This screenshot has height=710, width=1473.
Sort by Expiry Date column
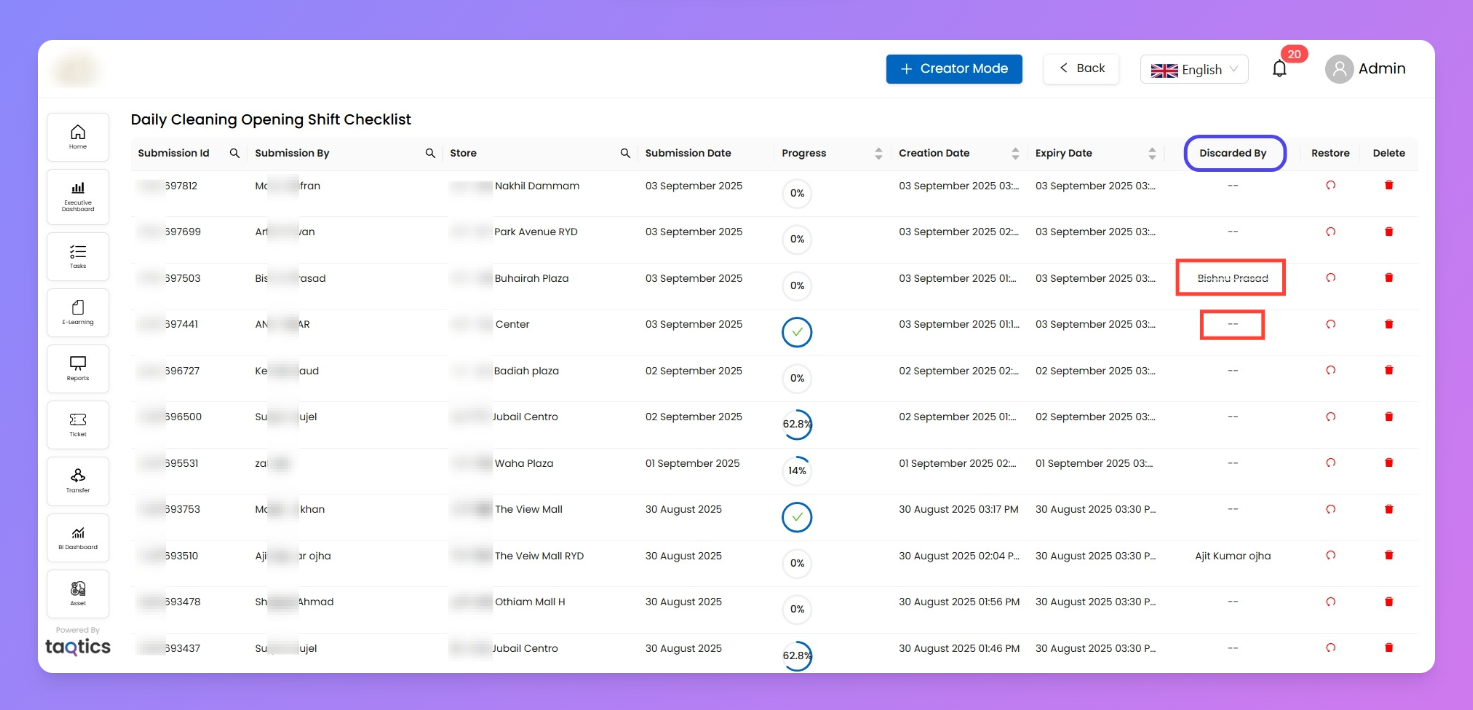[1152, 153]
